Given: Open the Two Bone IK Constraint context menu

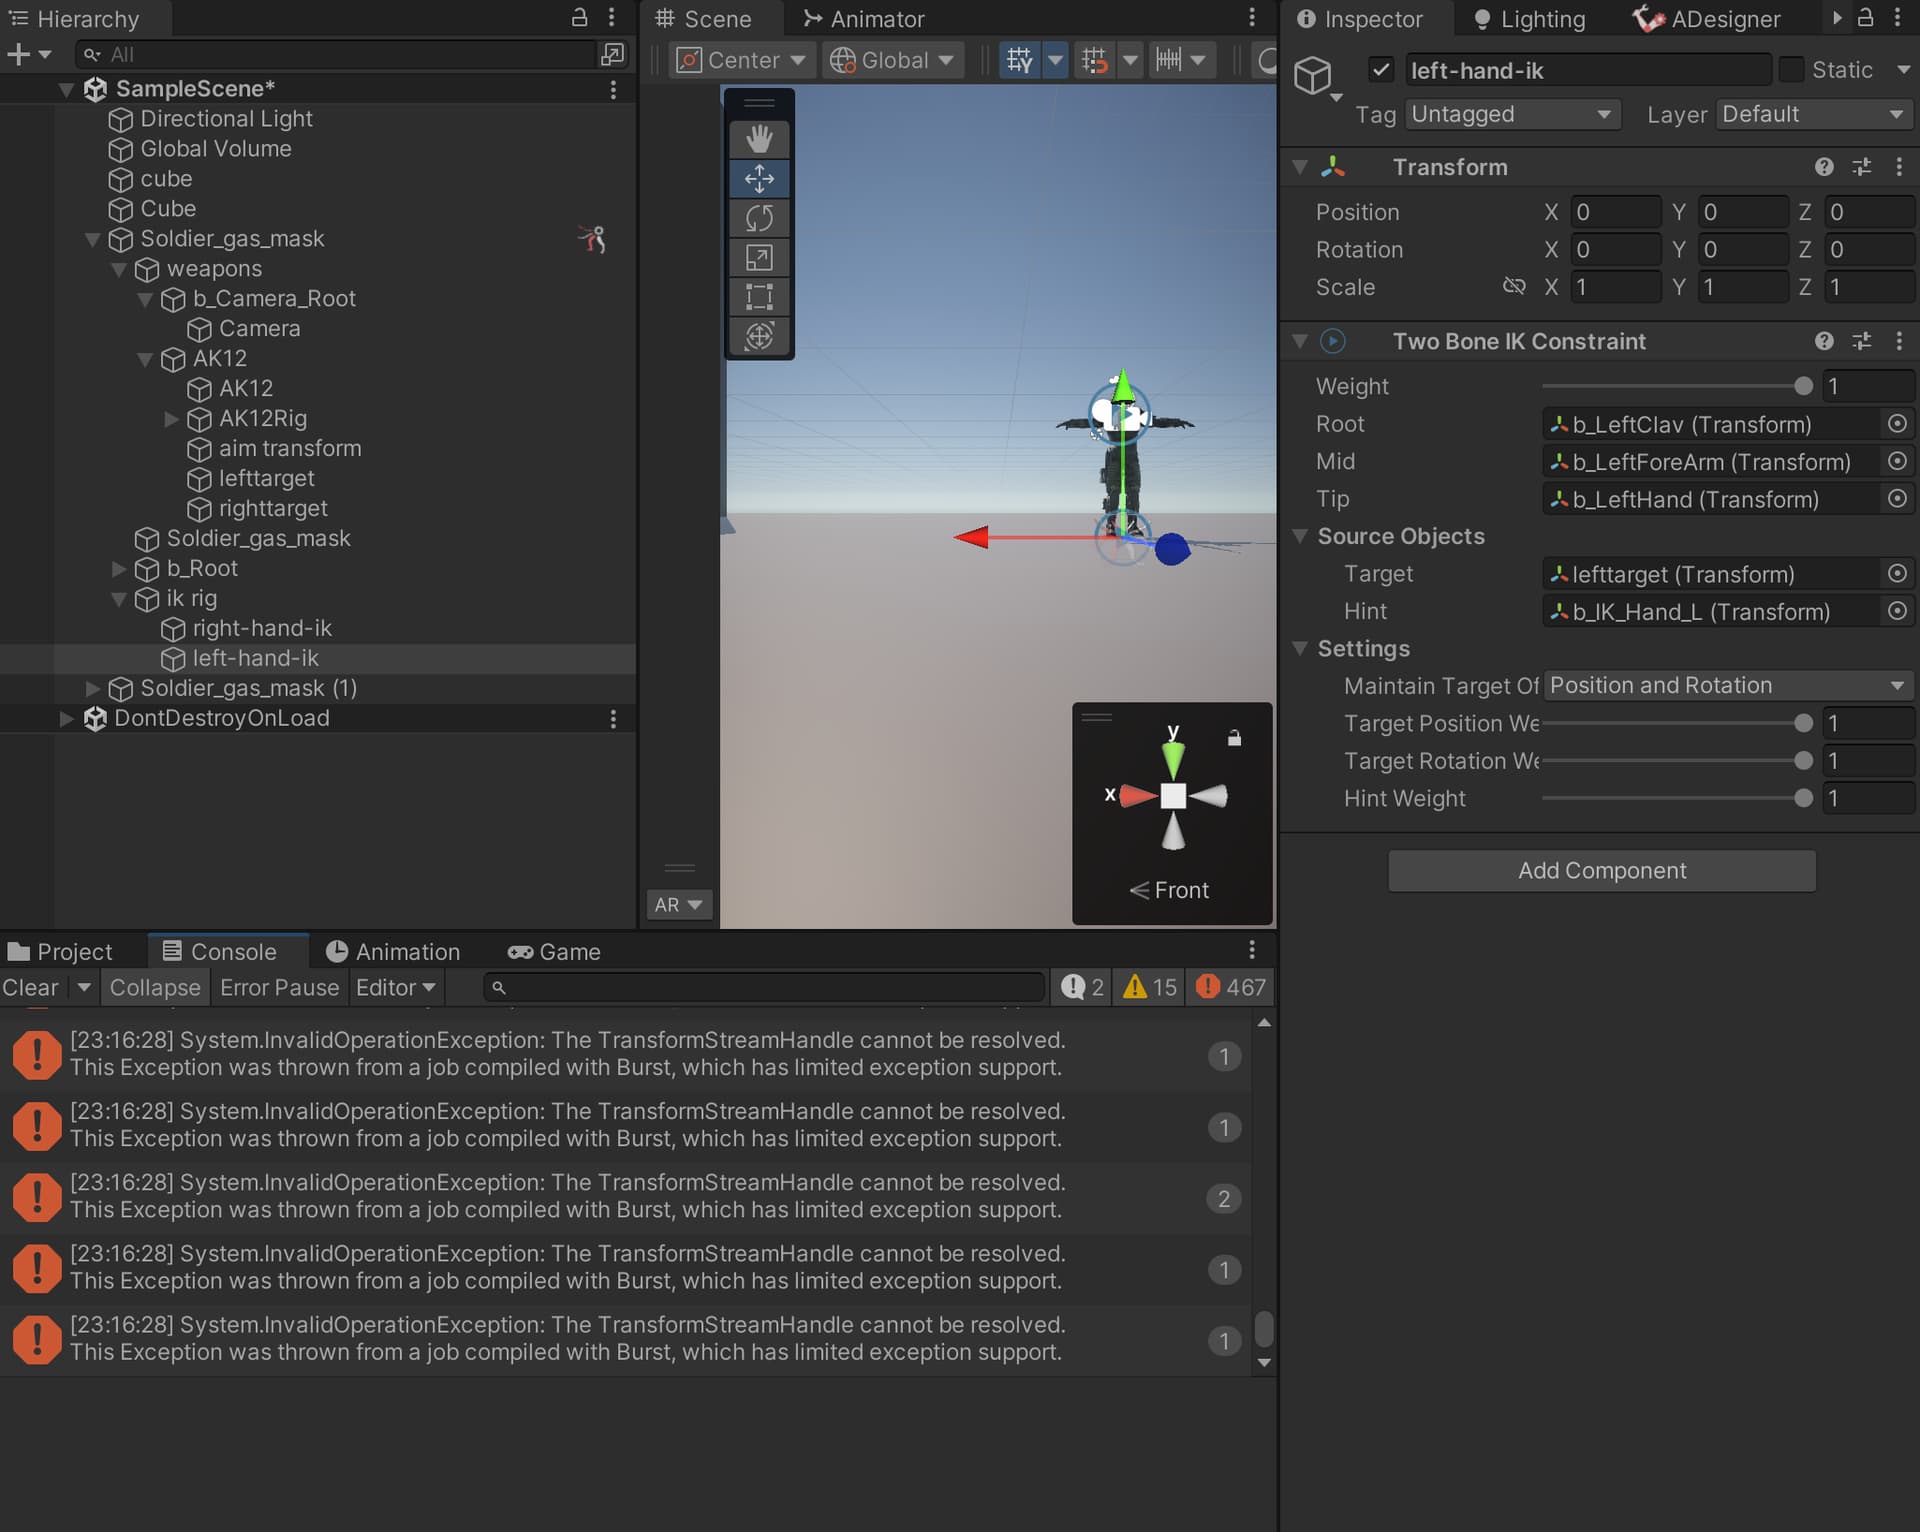Looking at the screenshot, I should [x=1899, y=341].
